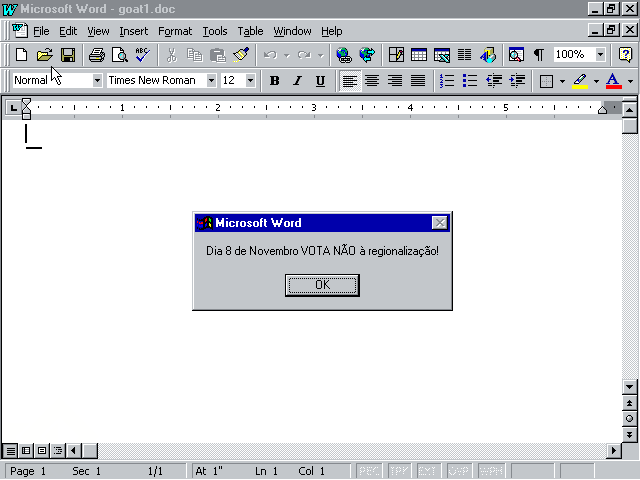Align text left
Image resolution: width=640 pixels, height=480 pixels.
click(x=349, y=81)
